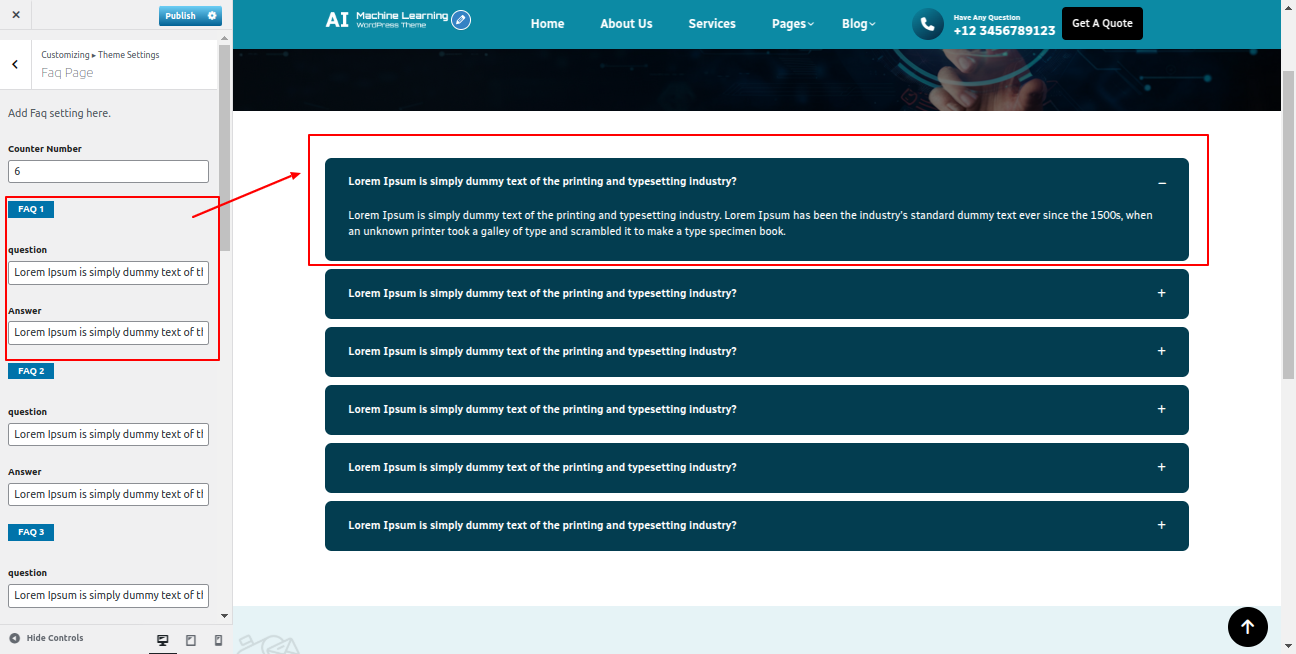Click the first FAQ answer paragraph
This screenshot has width=1296, height=654.
(750, 223)
